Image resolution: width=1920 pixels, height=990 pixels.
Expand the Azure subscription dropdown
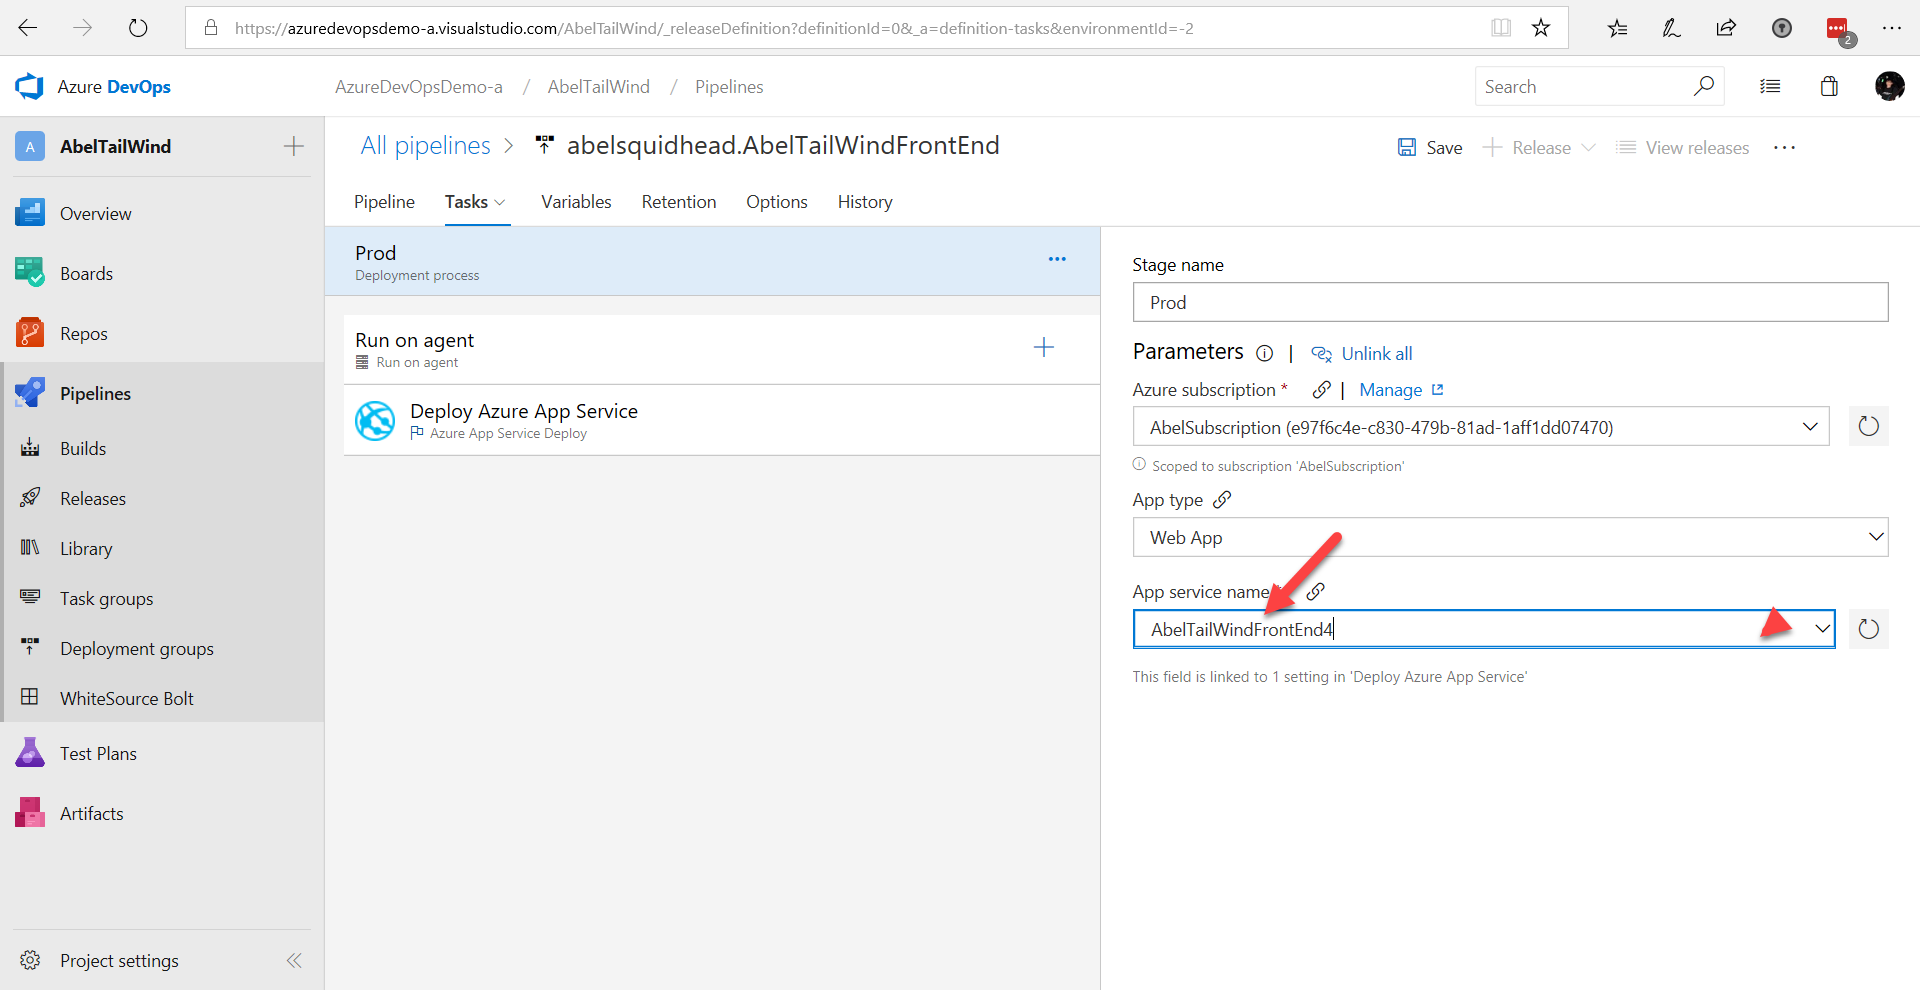click(x=1810, y=427)
